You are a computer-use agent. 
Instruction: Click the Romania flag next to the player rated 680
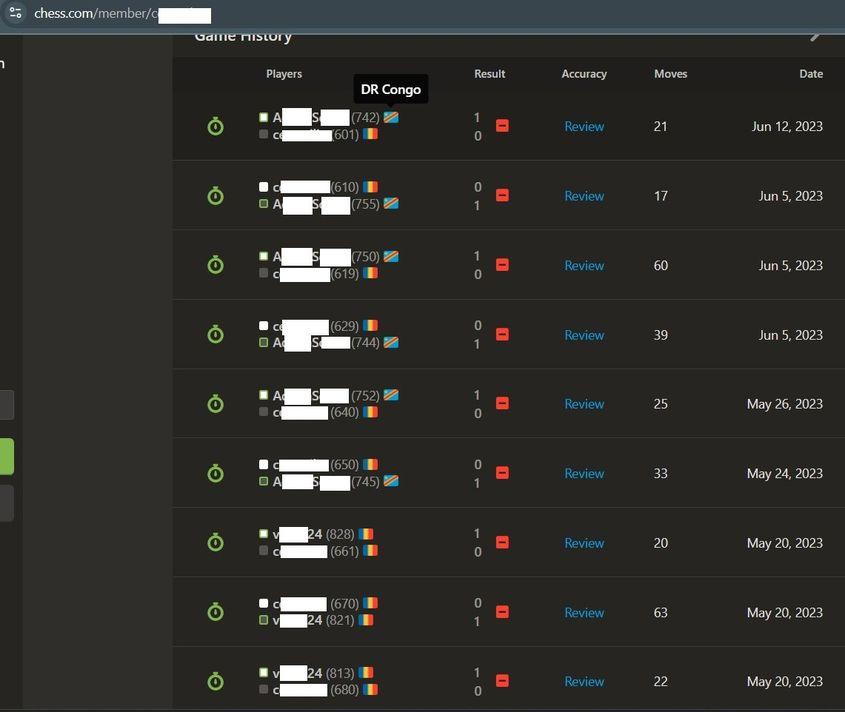370,689
